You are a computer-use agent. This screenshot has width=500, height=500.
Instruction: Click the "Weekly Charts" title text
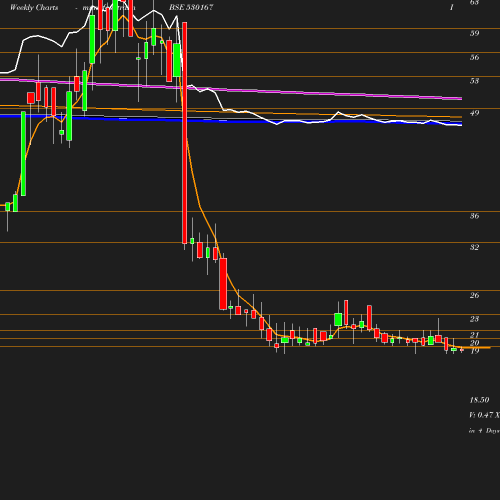[x=34, y=7]
